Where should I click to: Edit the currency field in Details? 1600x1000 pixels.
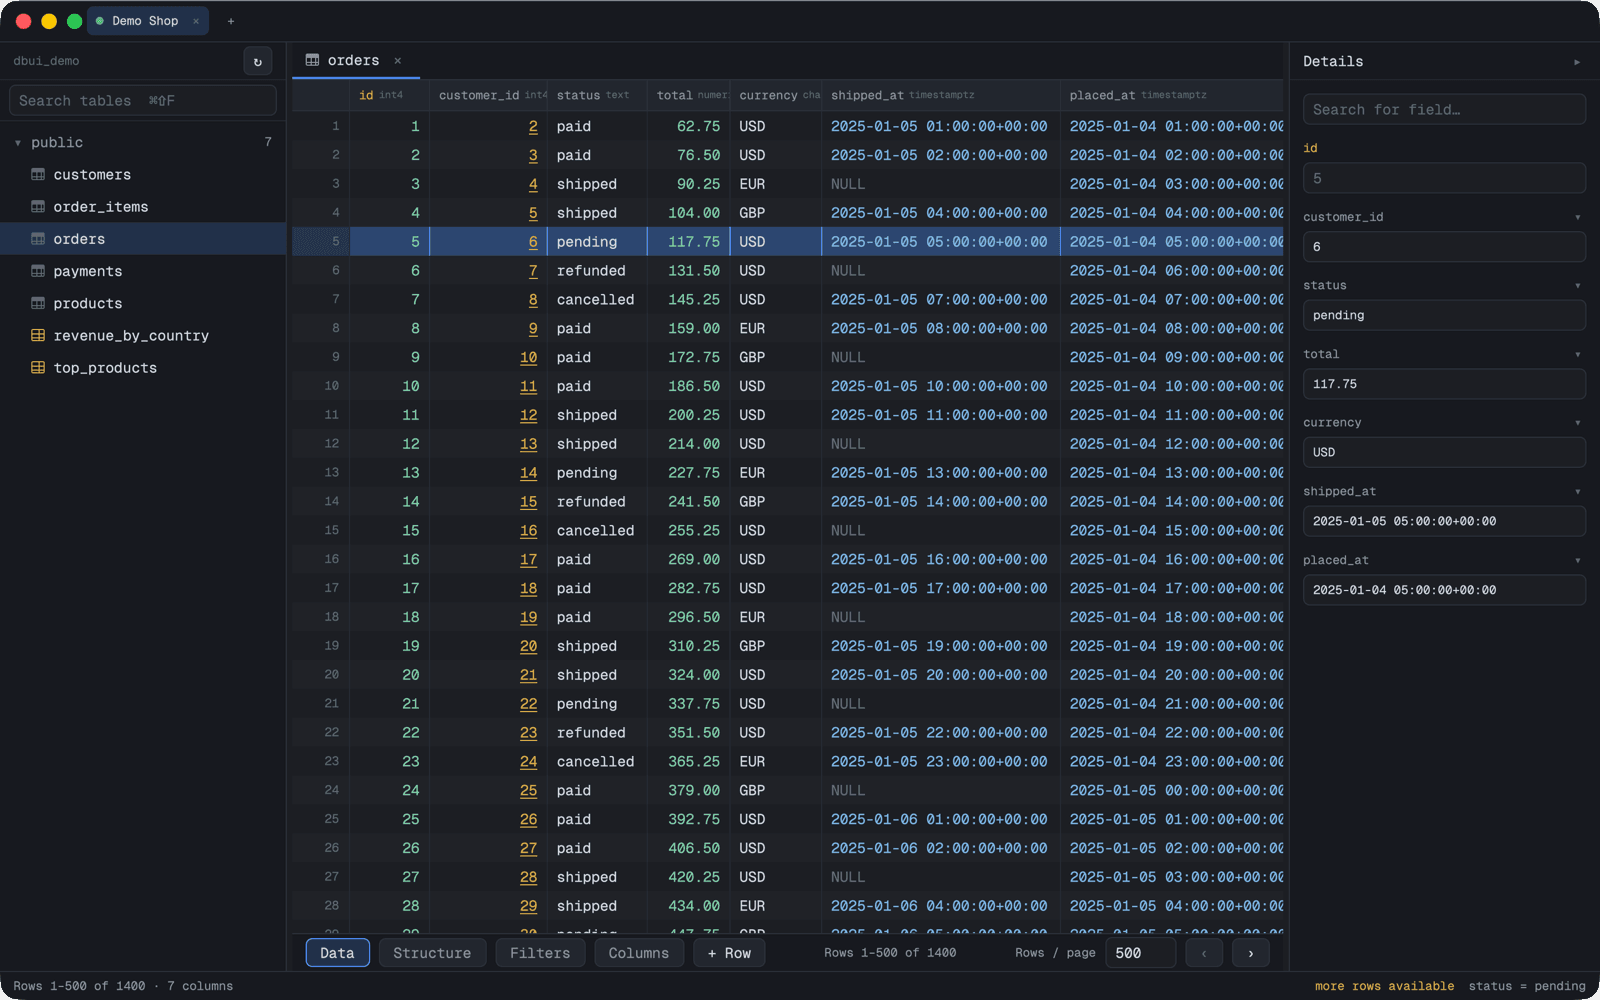click(x=1444, y=452)
